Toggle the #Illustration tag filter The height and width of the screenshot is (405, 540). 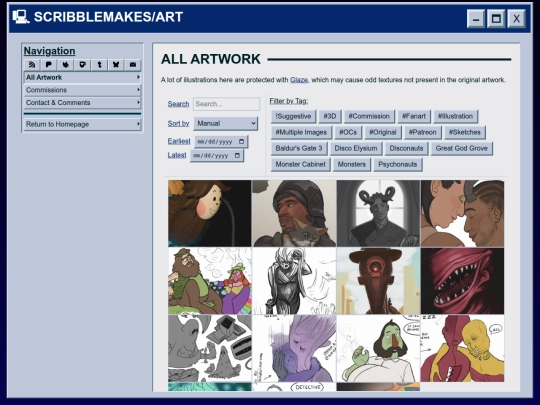[455, 116]
